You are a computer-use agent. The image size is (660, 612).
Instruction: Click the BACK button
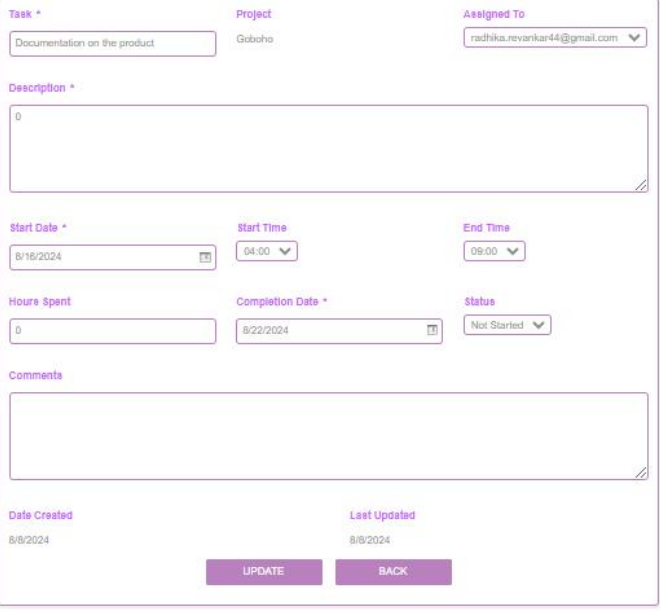[393, 571]
